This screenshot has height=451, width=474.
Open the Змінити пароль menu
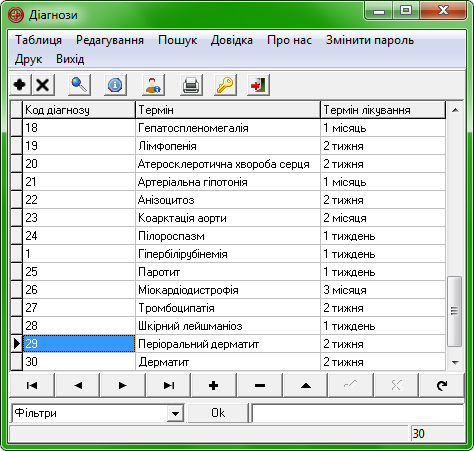point(370,40)
